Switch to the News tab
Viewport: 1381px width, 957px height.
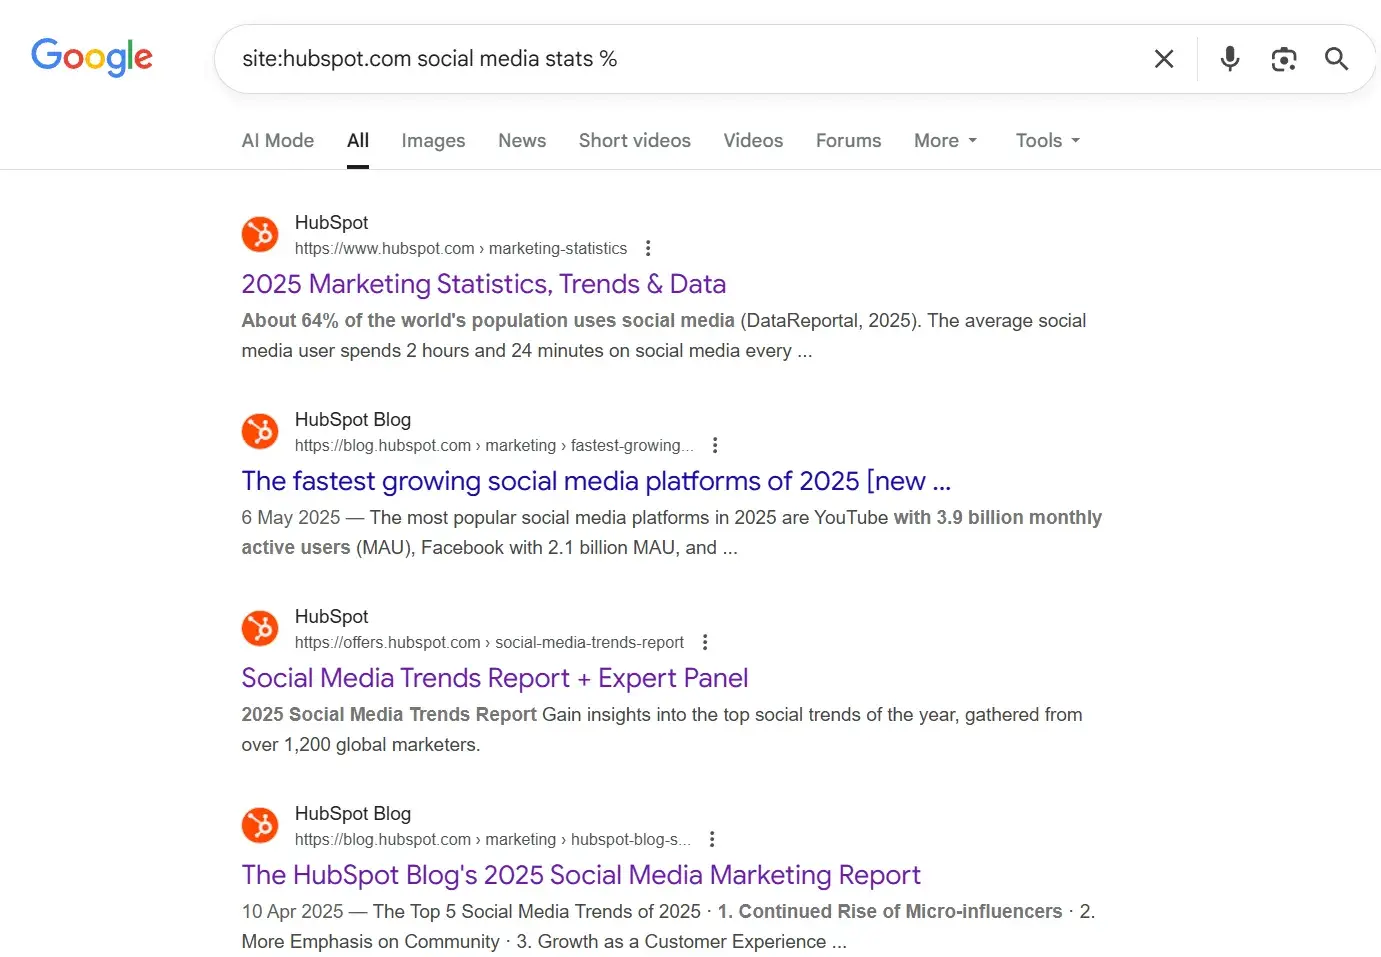(x=522, y=140)
